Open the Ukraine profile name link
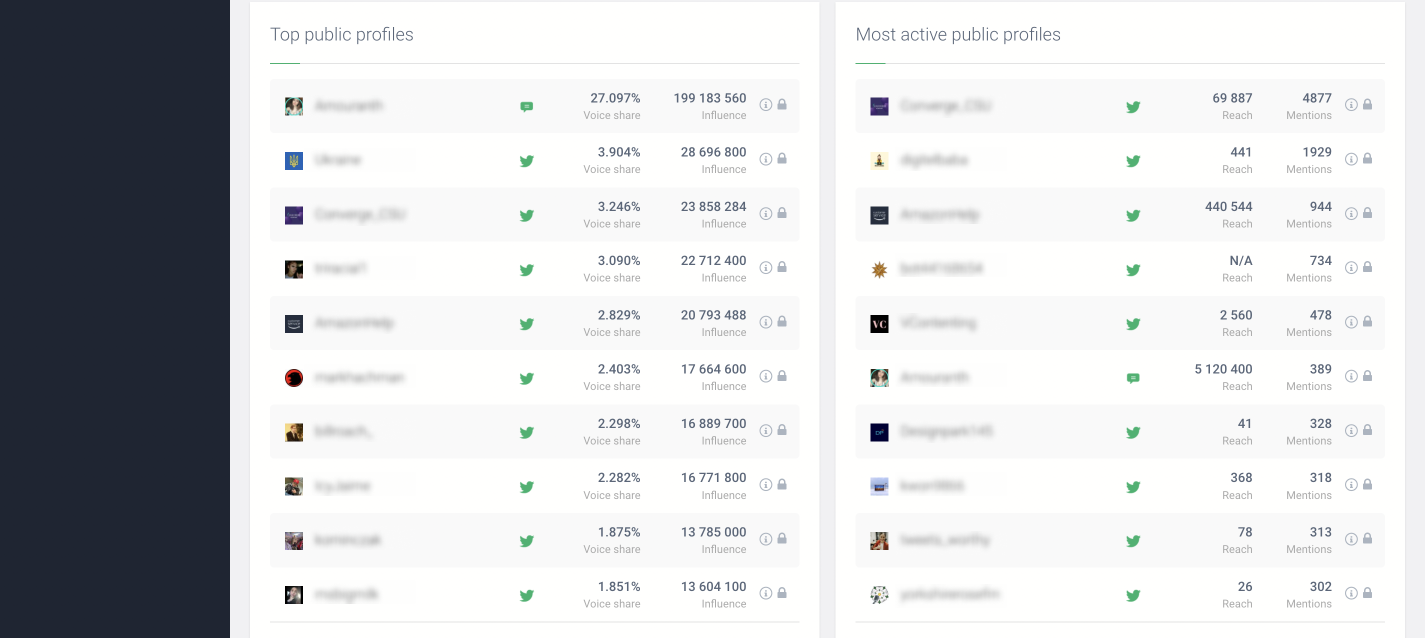 (338, 160)
